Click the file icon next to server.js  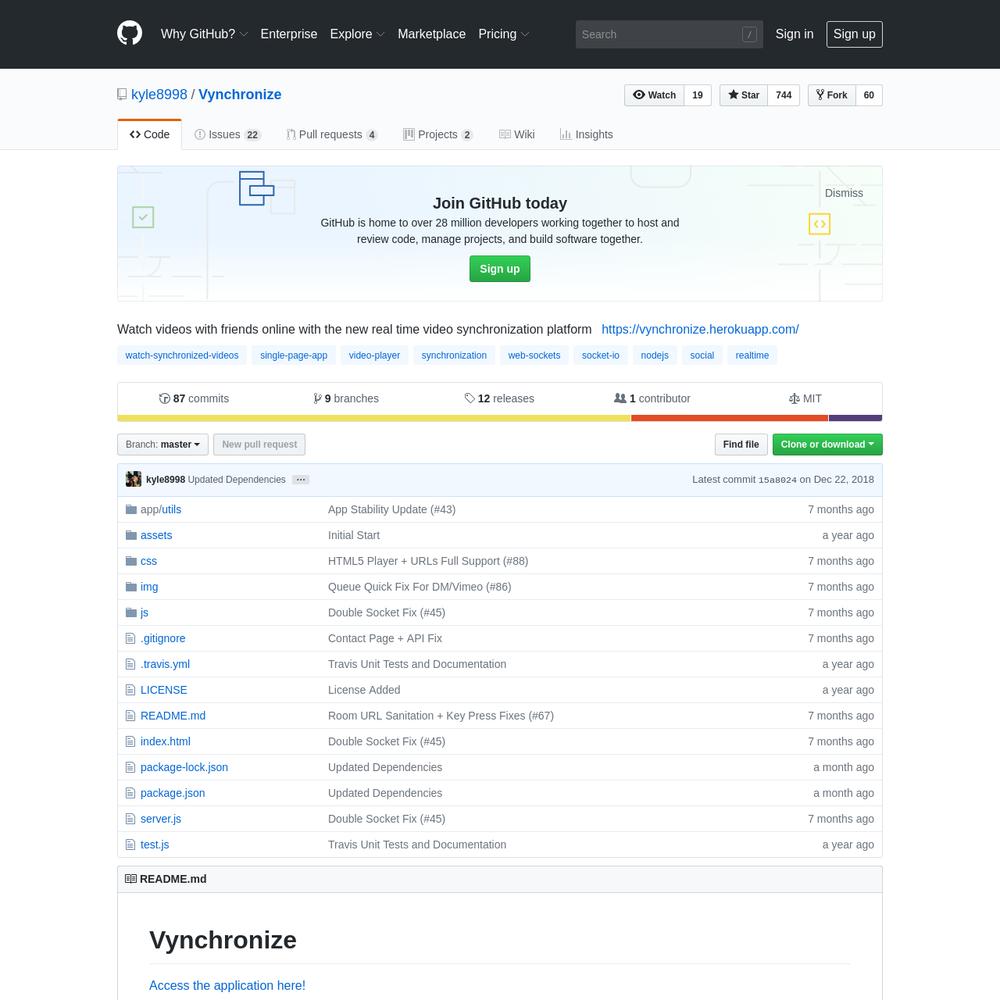coord(130,818)
